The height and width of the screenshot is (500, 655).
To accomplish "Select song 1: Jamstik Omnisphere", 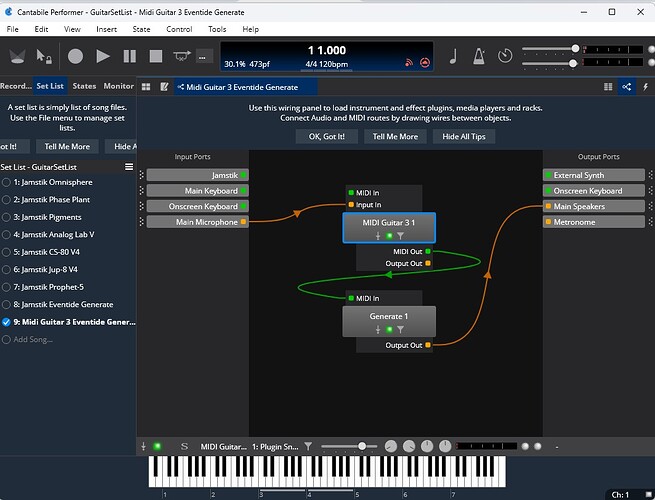I will coord(68,182).
